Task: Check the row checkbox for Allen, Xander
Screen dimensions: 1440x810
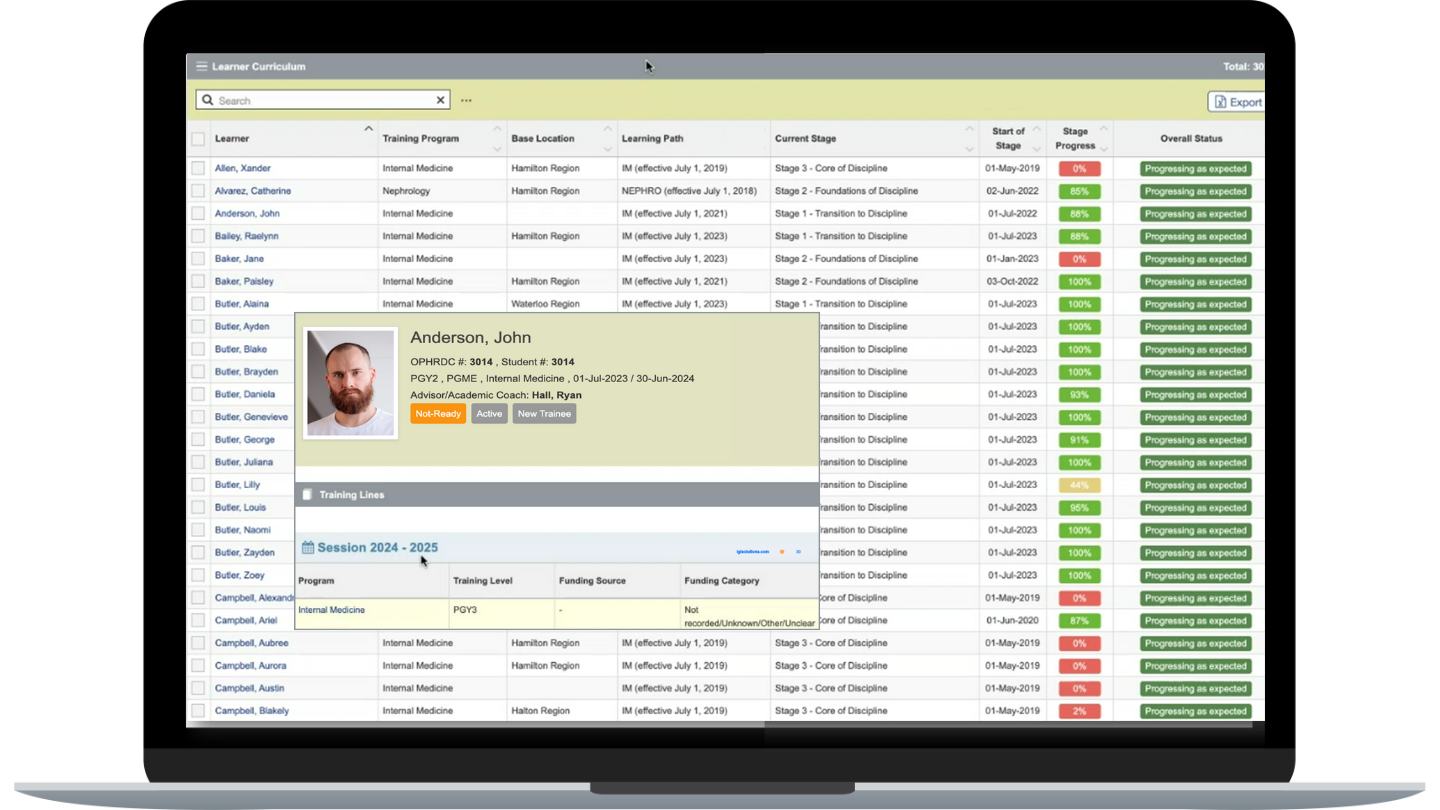Action: pos(198,168)
